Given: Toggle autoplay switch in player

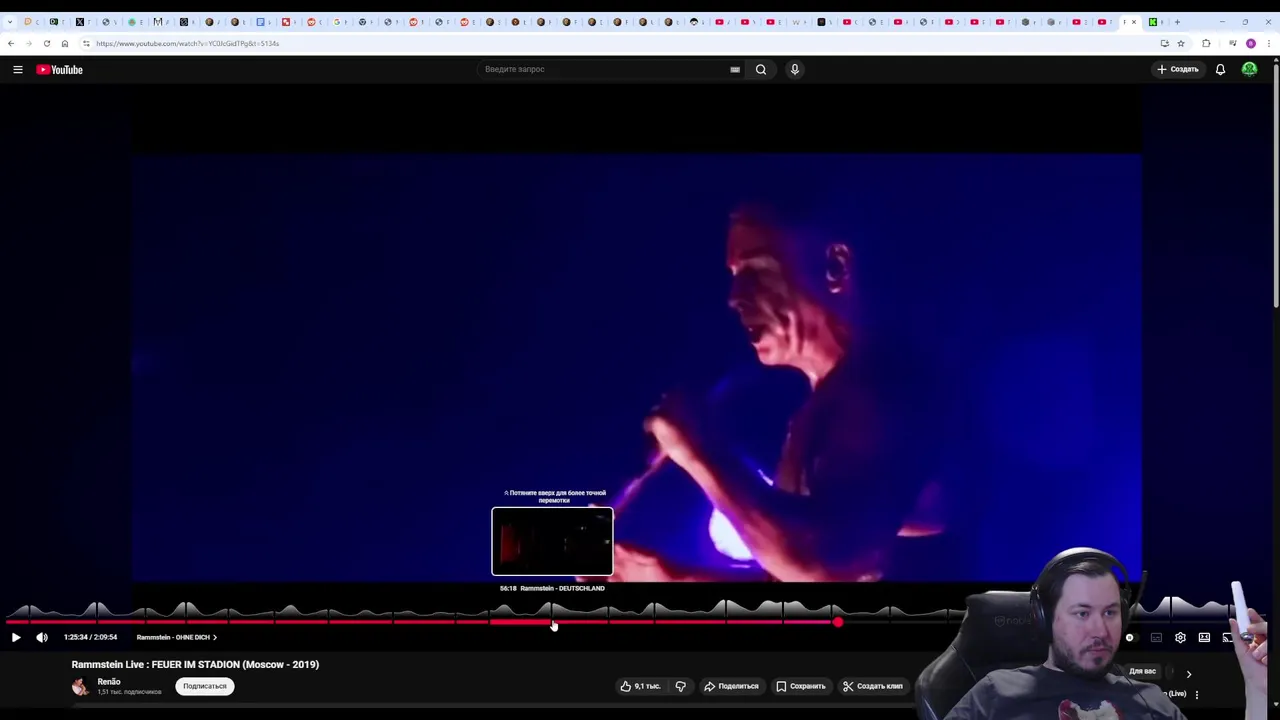Looking at the screenshot, I should pyautogui.click(x=1130, y=637).
